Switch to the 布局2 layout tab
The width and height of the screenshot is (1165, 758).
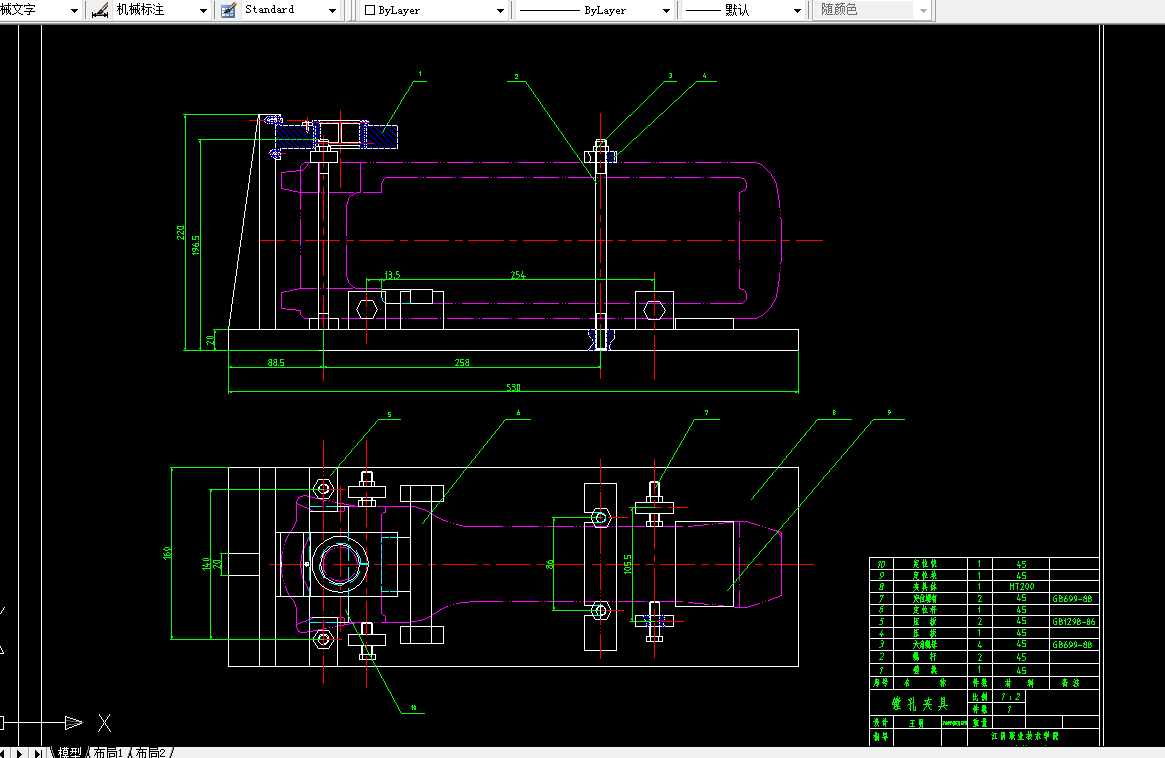tap(150, 753)
